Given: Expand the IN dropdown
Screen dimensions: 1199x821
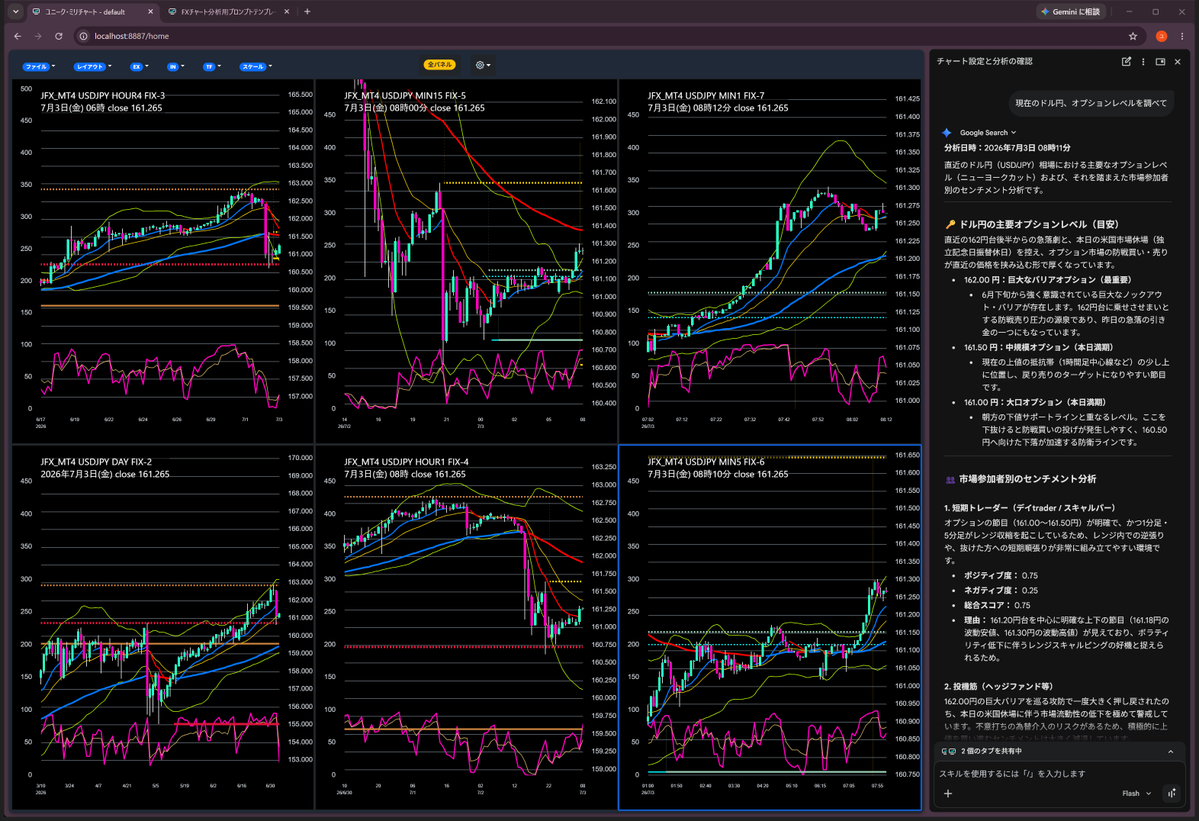Looking at the screenshot, I should 176,67.
